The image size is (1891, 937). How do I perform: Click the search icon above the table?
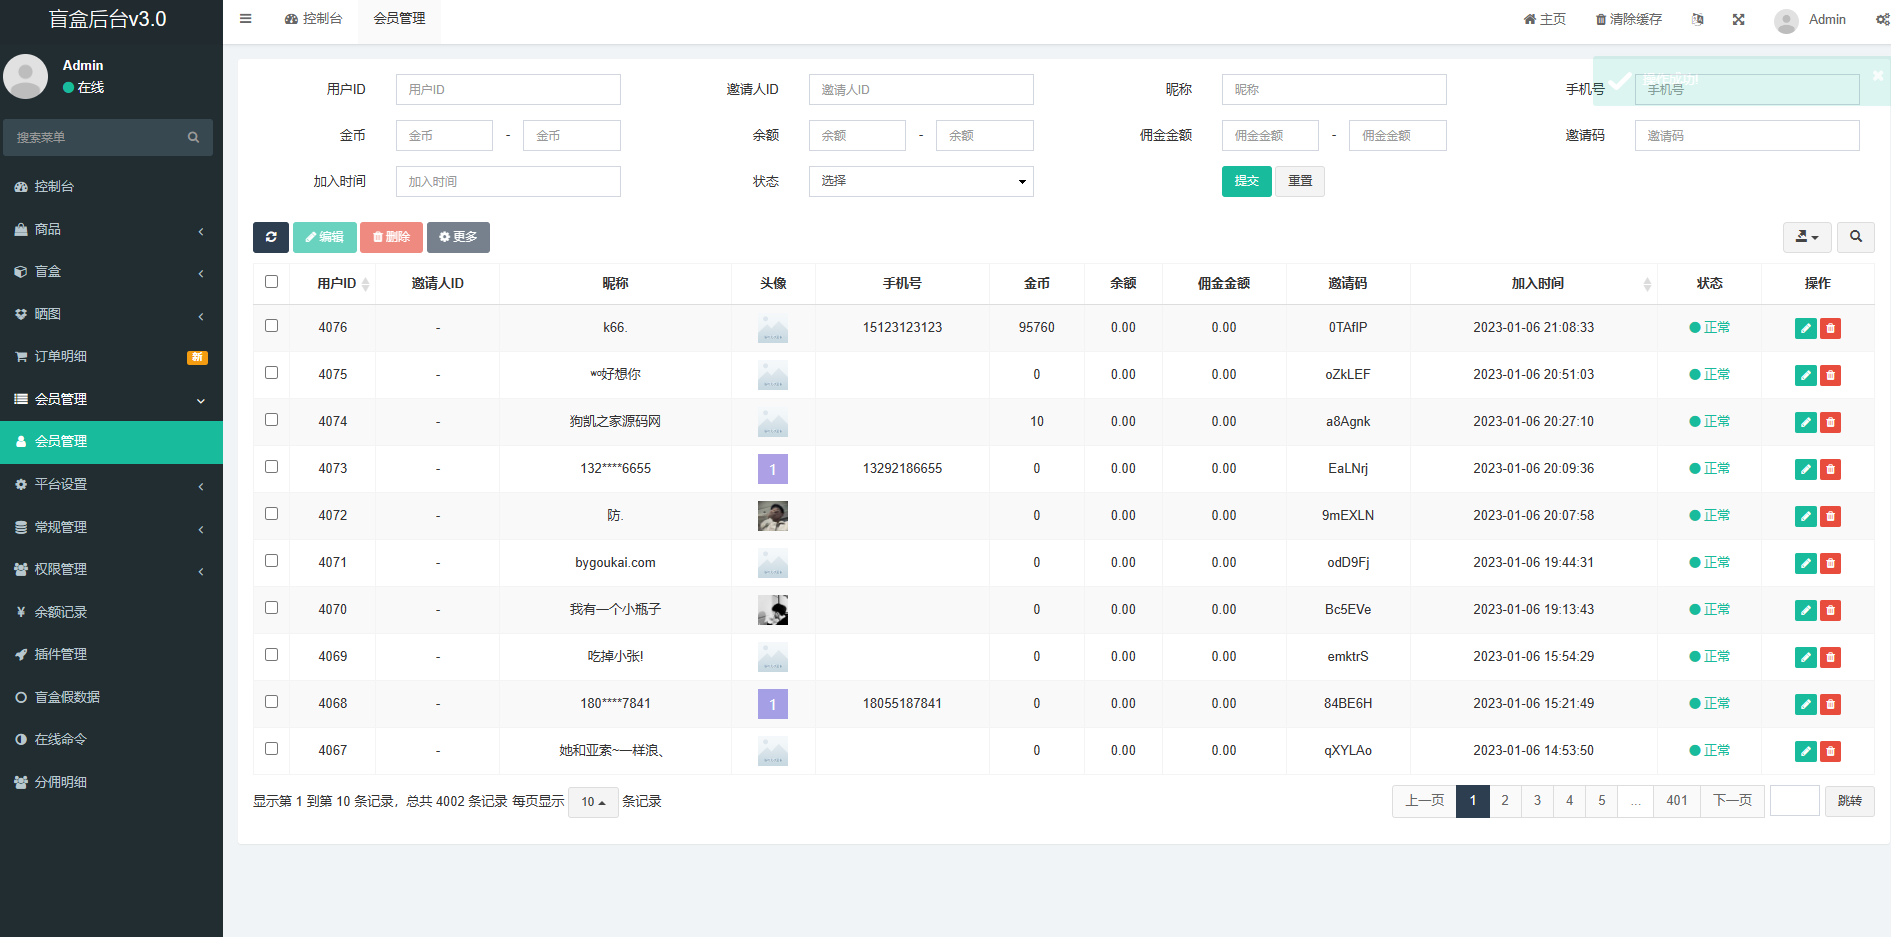pos(1855,237)
